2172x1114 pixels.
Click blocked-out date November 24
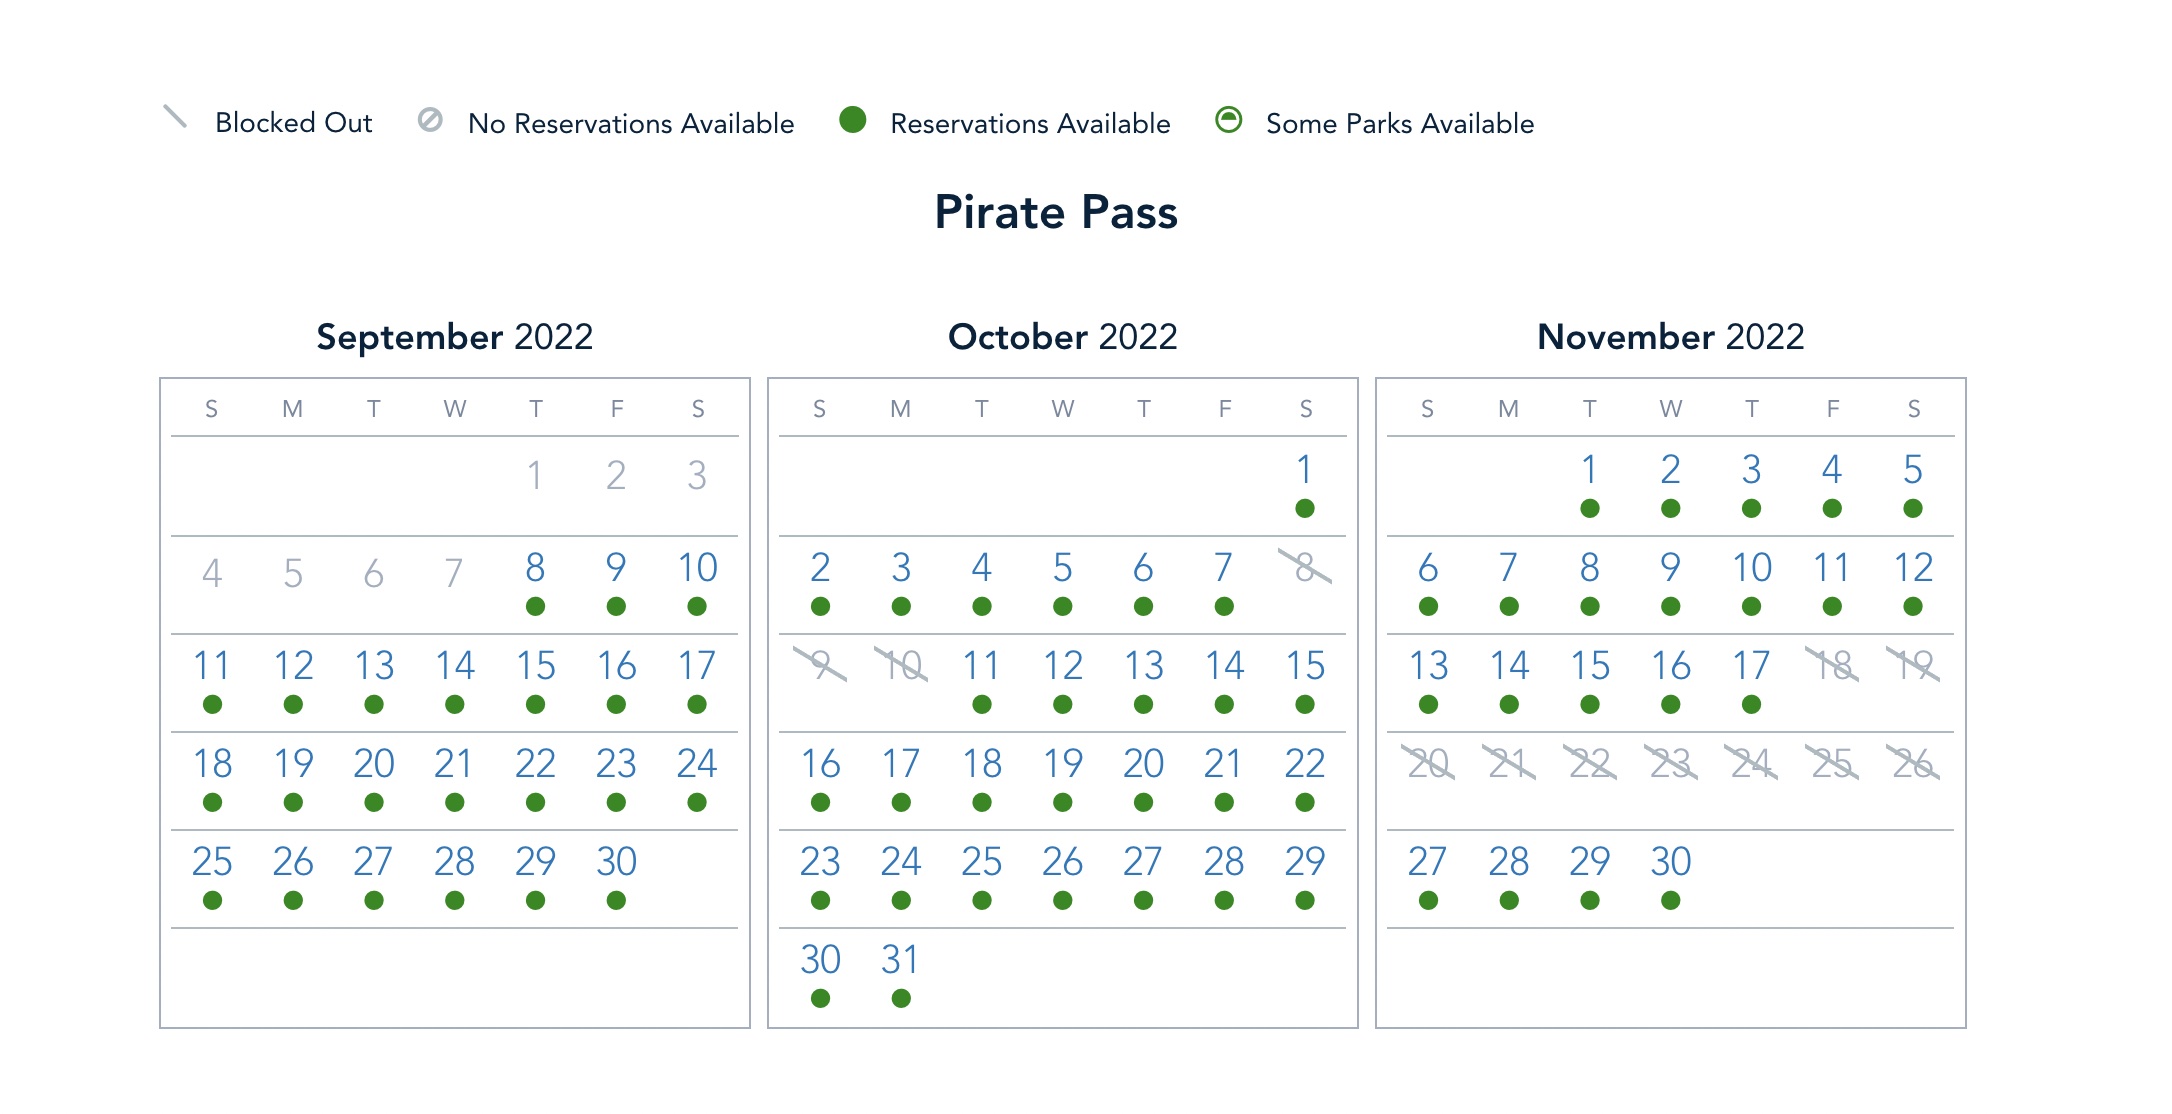[x=1751, y=764]
